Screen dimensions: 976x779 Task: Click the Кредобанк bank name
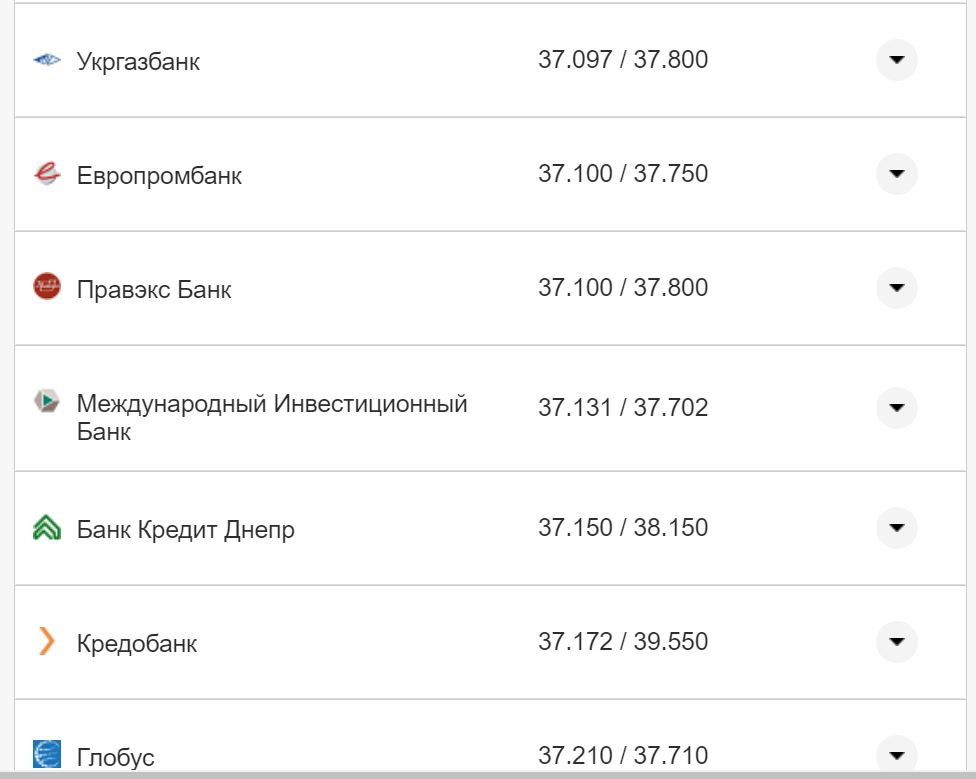tap(139, 644)
